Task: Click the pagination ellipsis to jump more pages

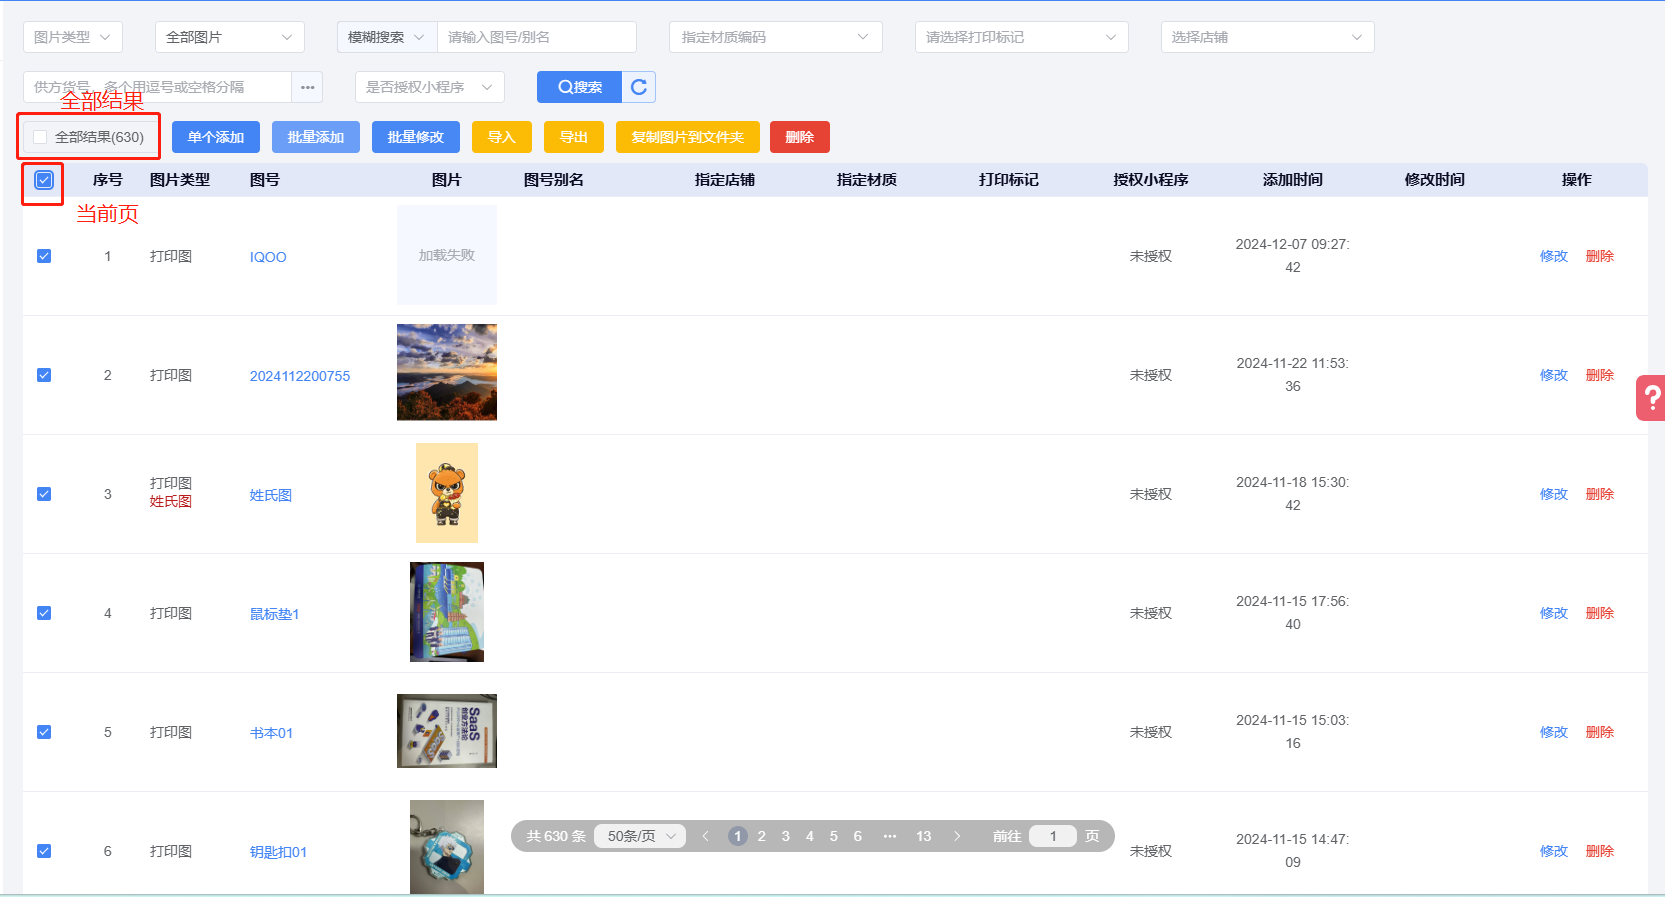Action: (x=890, y=836)
